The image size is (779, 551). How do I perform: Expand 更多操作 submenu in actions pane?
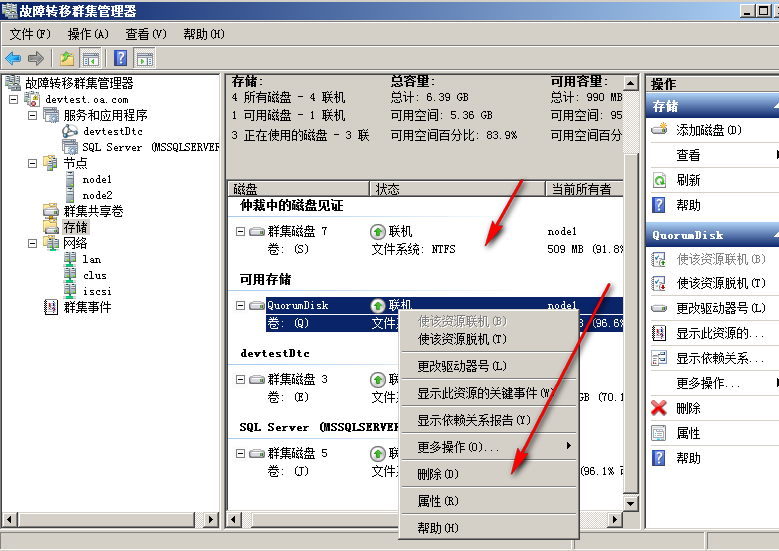776,383
